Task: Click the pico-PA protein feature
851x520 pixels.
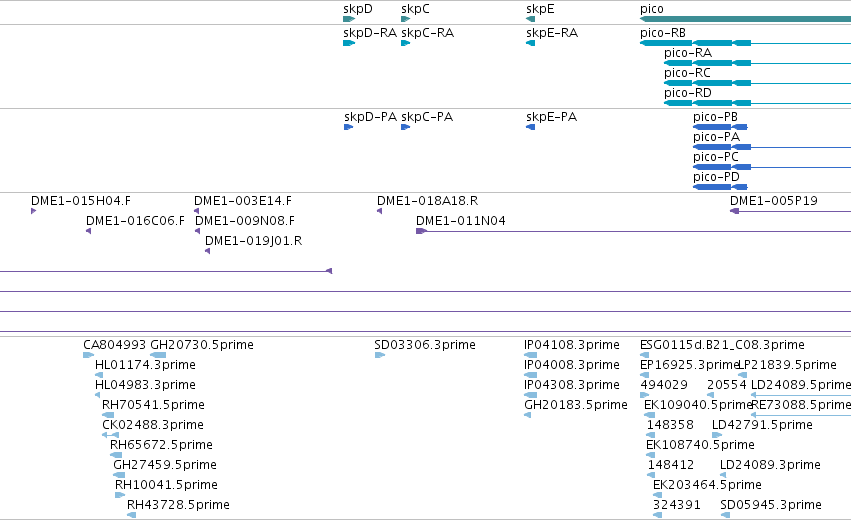Action: (x=772, y=147)
